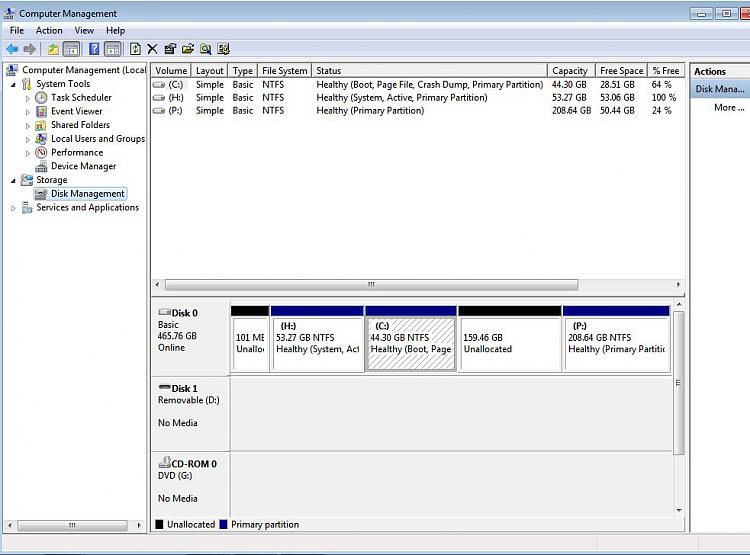
Task: Select the (P:) 208.64 GB partition block
Action: coord(616,339)
